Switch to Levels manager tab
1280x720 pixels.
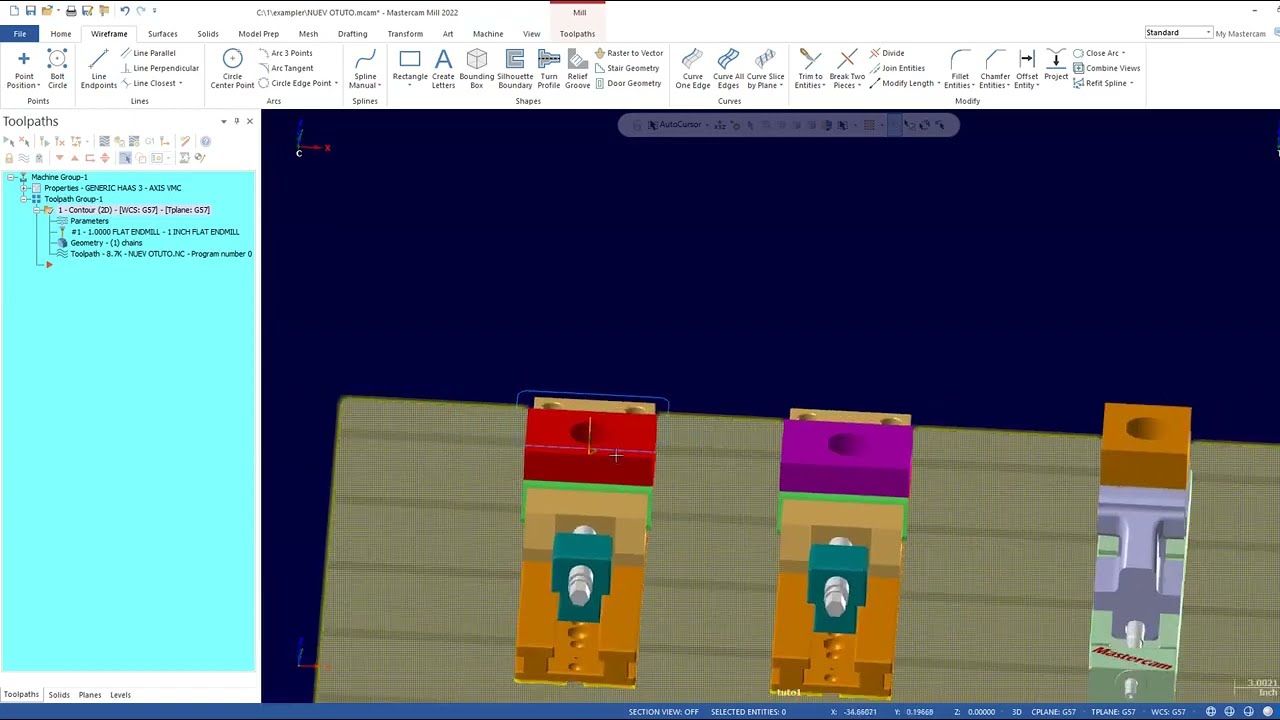[x=120, y=695]
